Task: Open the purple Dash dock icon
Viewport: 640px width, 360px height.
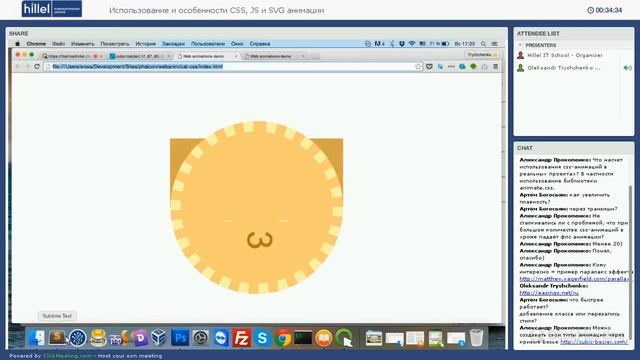Action: coord(140,338)
